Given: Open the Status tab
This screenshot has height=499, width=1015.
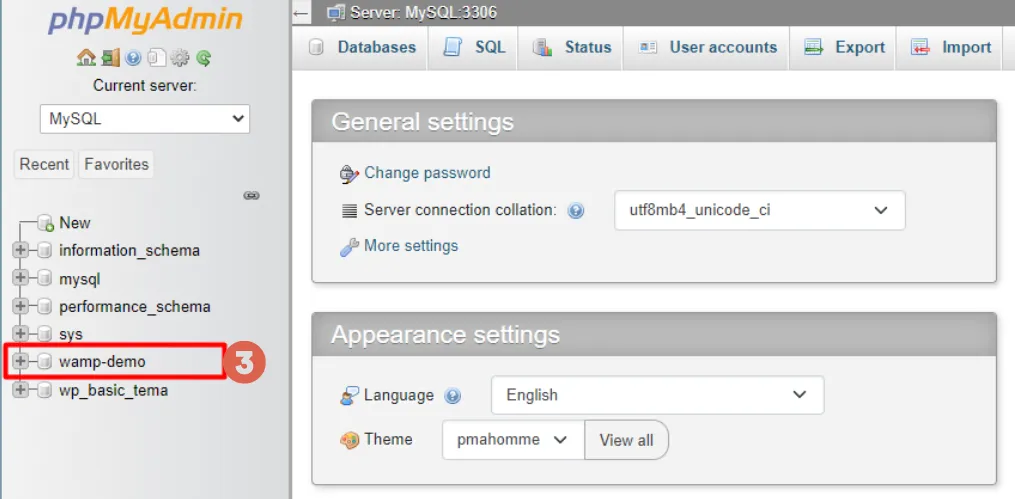Looking at the screenshot, I should [x=571, y=47].
